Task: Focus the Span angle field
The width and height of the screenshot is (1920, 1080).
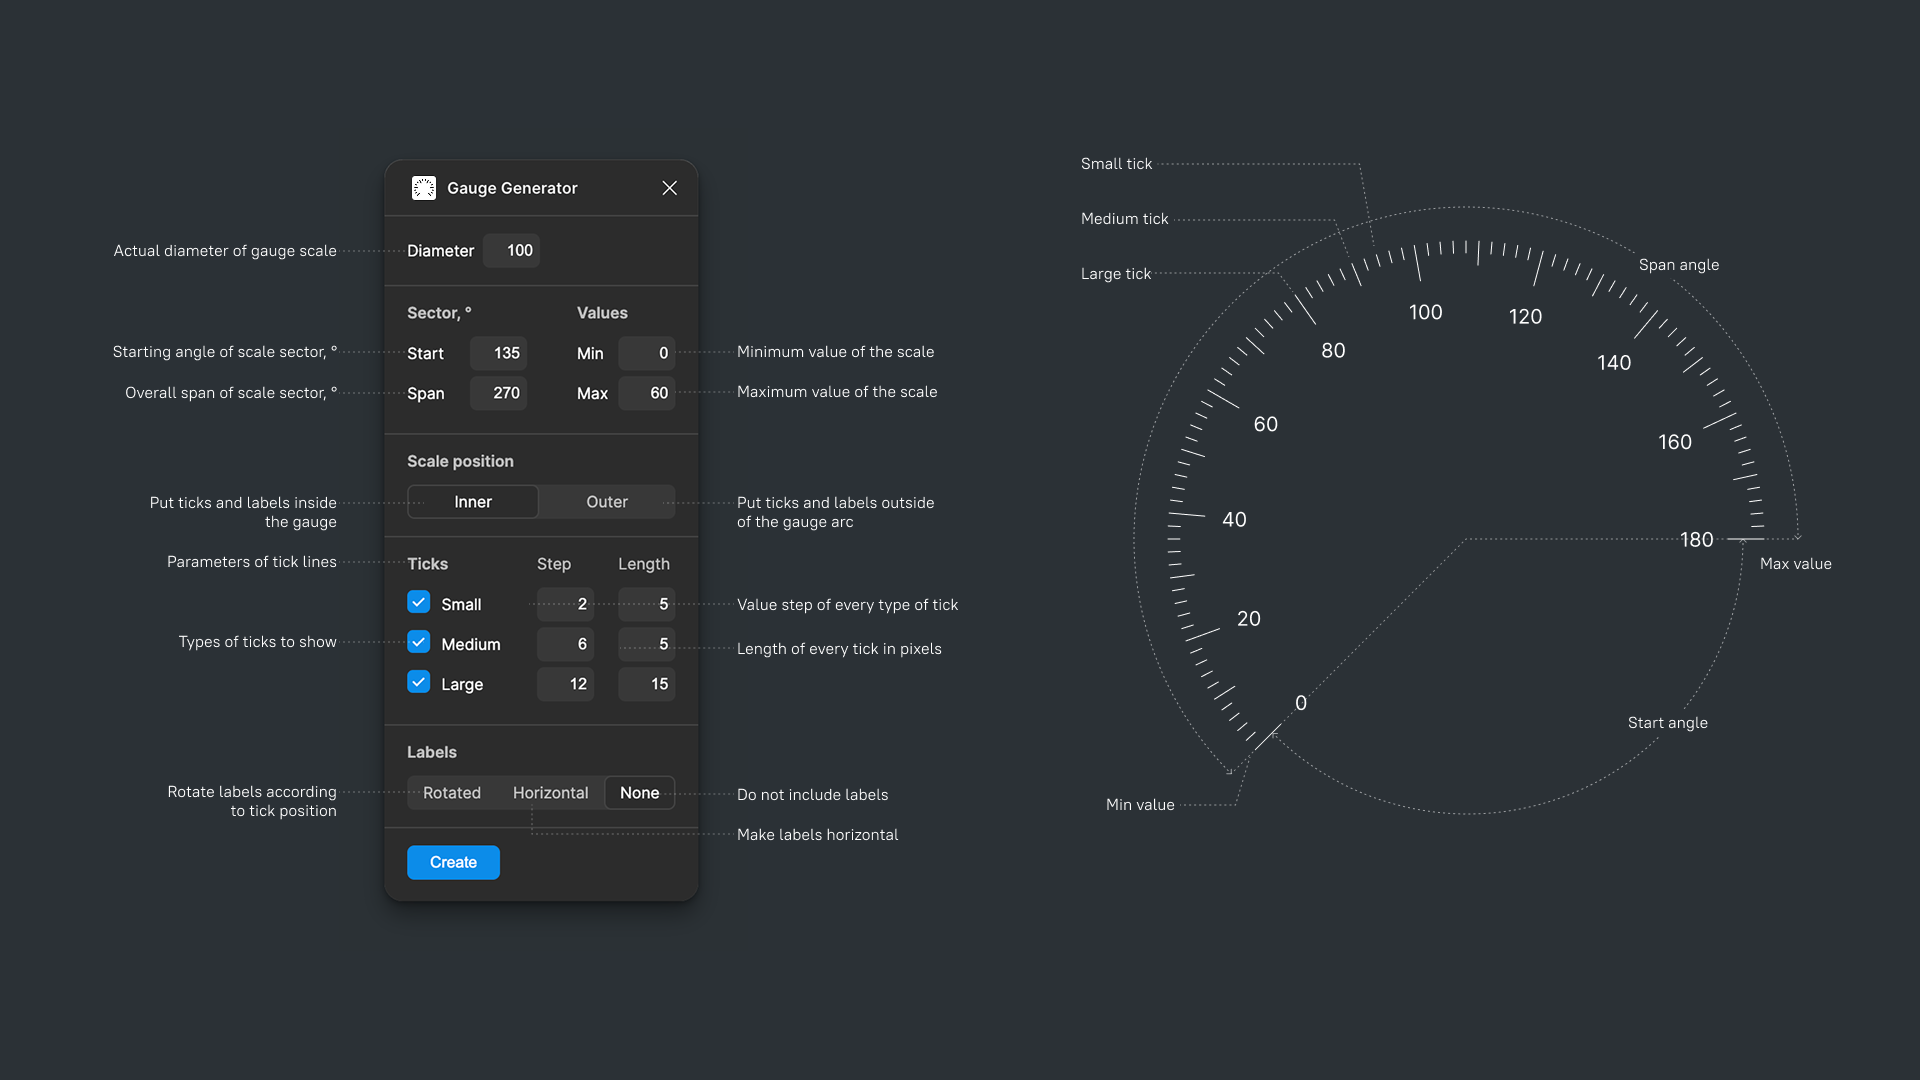Action: pyautogui.click(x=498, y=393)
